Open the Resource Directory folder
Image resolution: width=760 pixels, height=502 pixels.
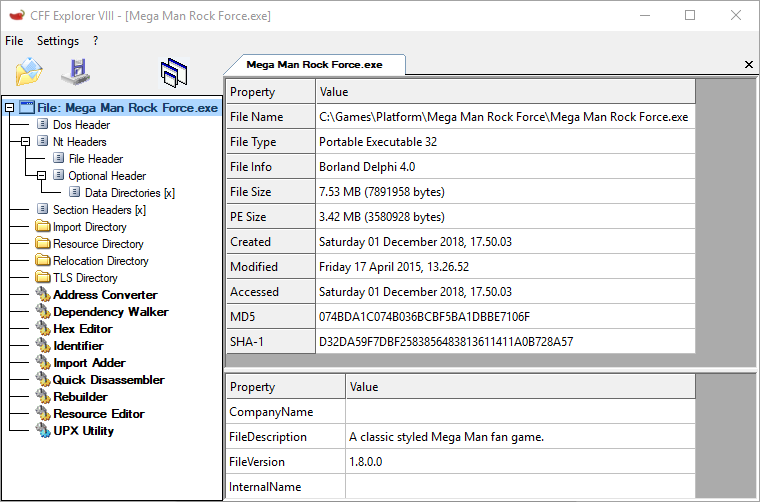(x=98, y=244)
